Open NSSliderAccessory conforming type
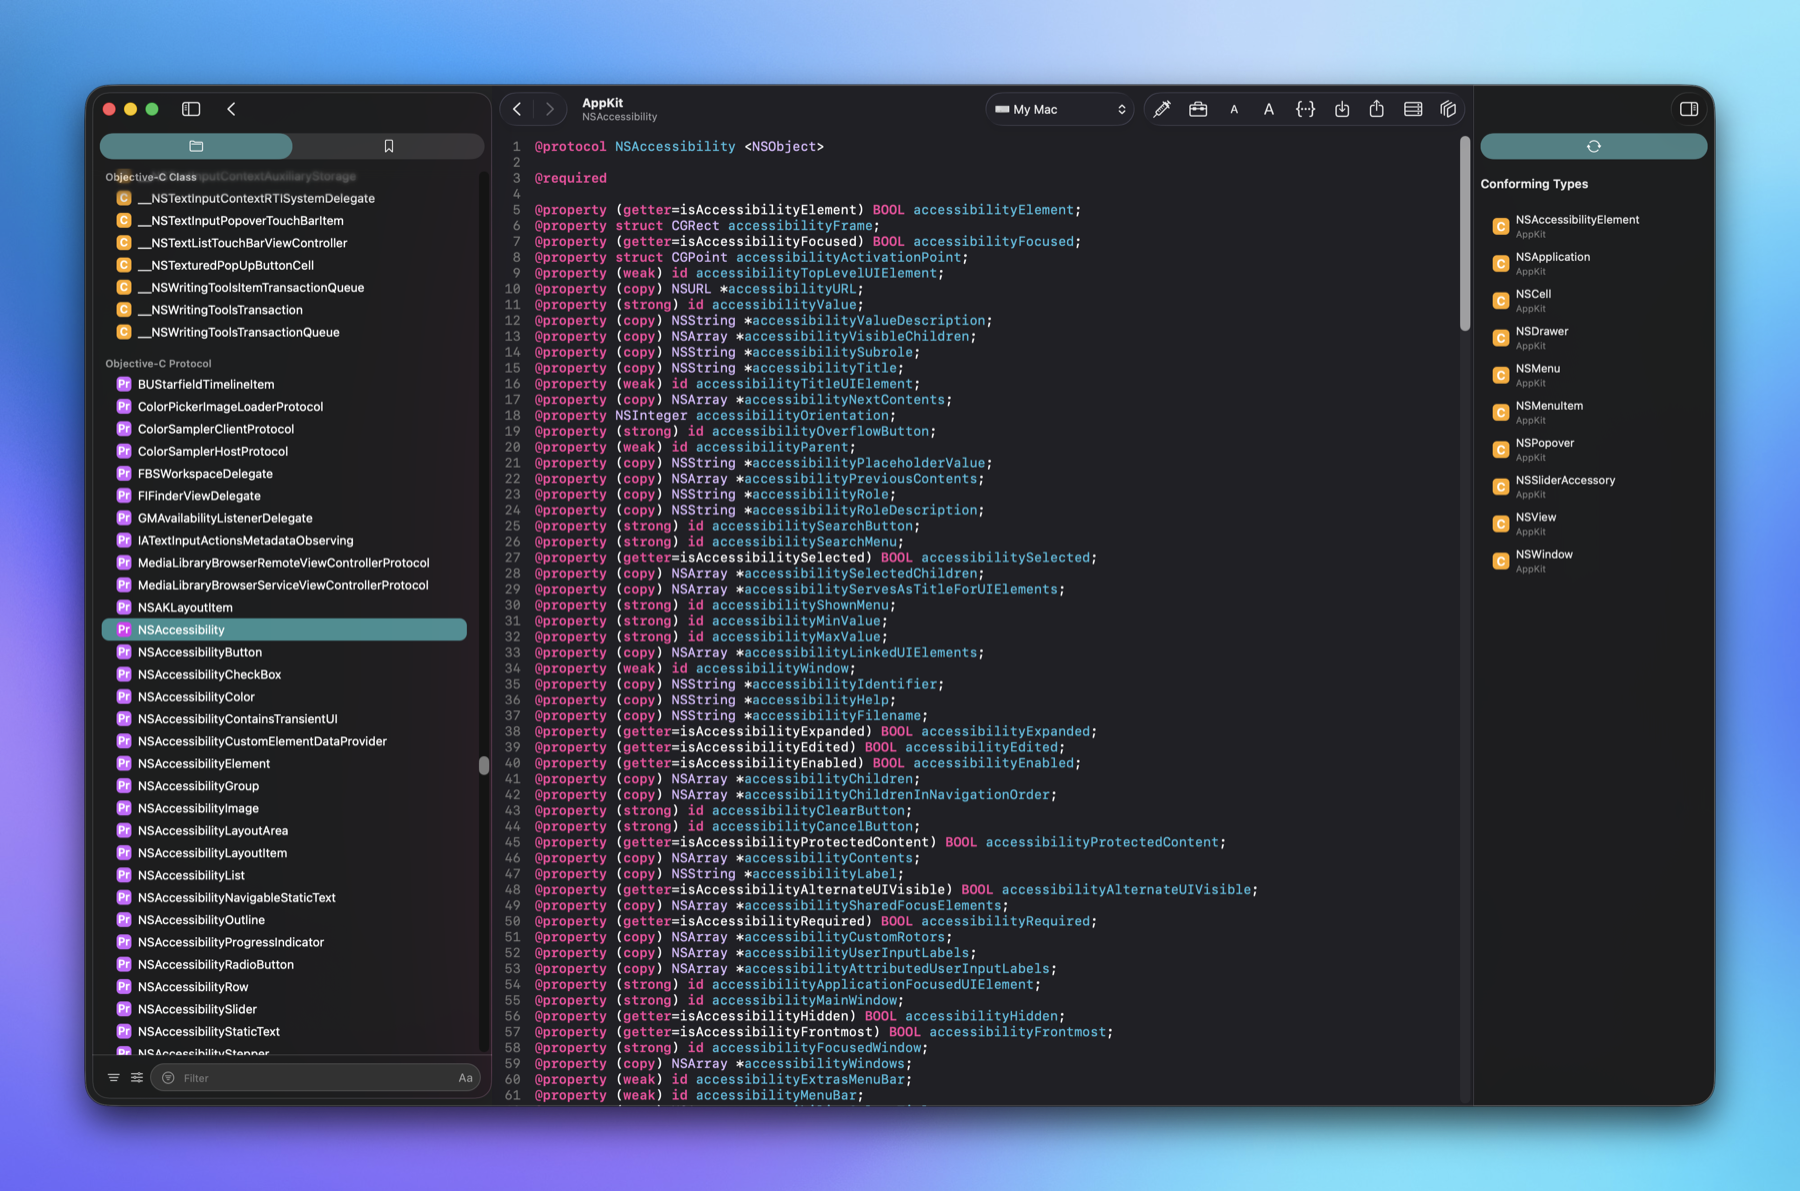The width and height of the screenshot is (1800, 1191). tap(1594, 486)
